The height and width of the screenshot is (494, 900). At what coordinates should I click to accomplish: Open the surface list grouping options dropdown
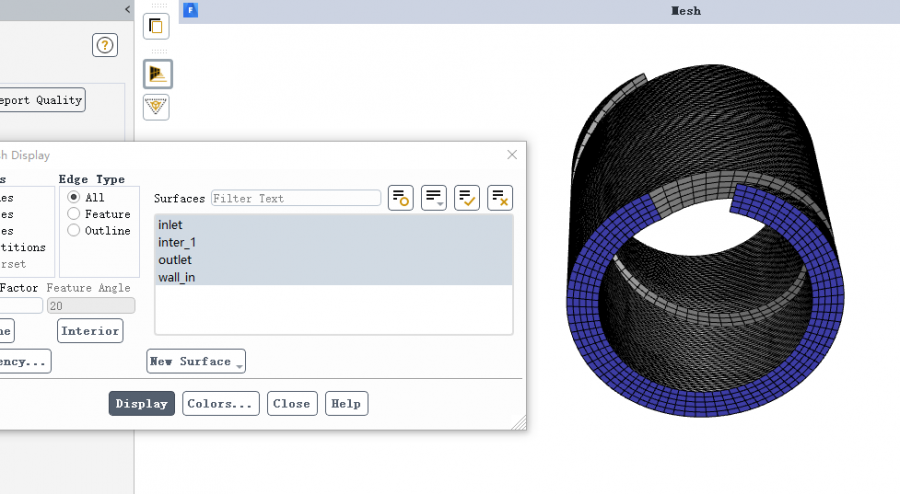click(434, 198)
